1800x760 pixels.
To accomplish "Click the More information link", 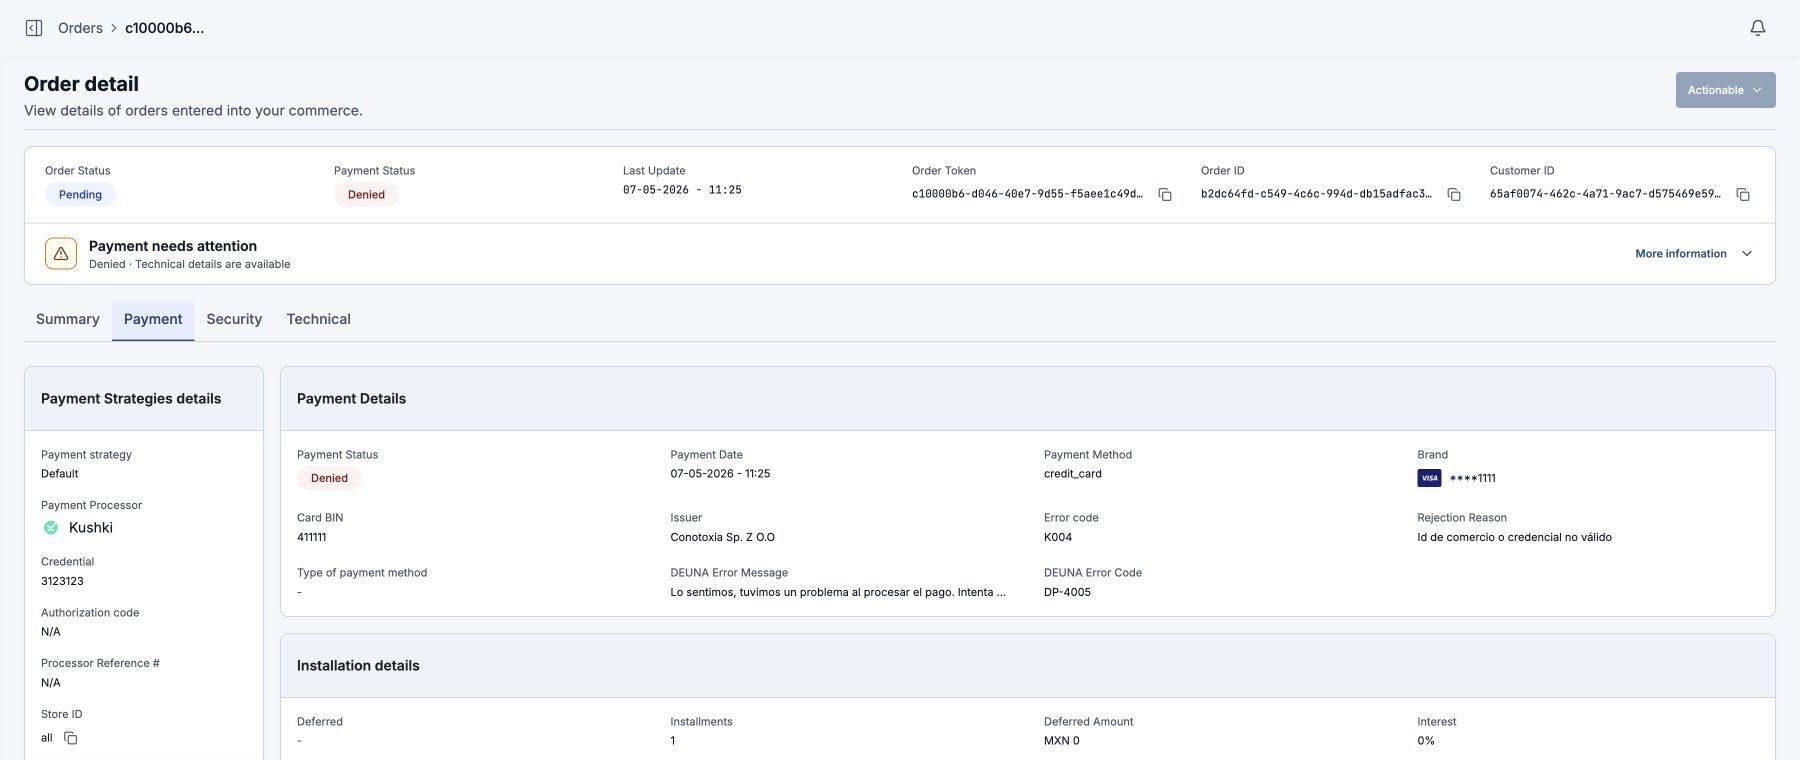I will pos(1680,254).
